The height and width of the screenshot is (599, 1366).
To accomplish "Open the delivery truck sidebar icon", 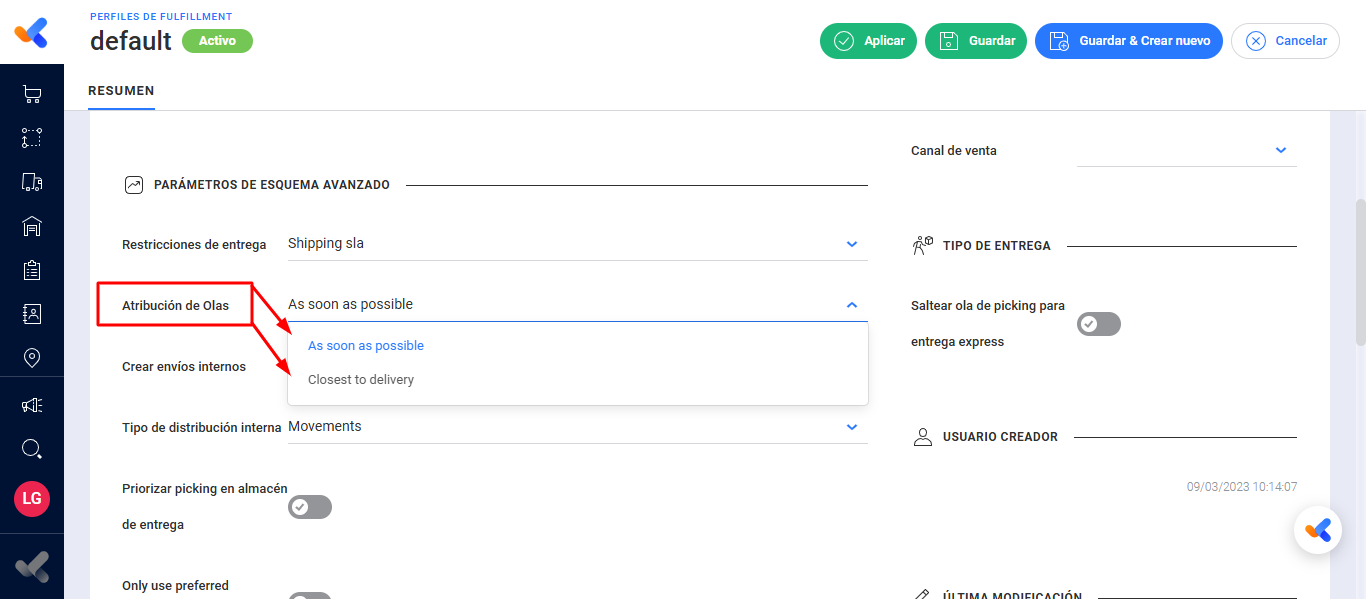I will pyautogui.click(x=31, y=182).
